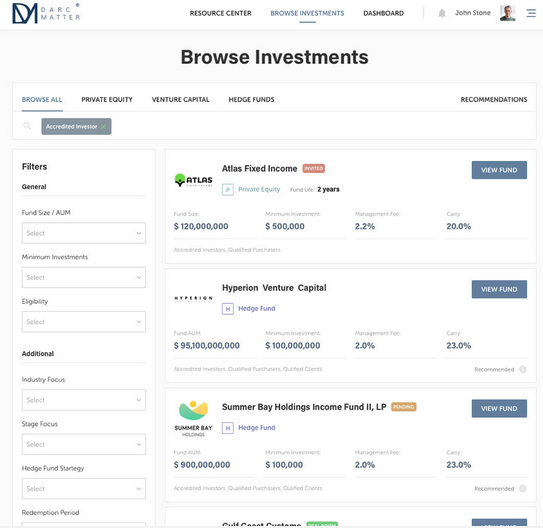Remove the Accredited Investor filter tag

click(x=103, y=127)
